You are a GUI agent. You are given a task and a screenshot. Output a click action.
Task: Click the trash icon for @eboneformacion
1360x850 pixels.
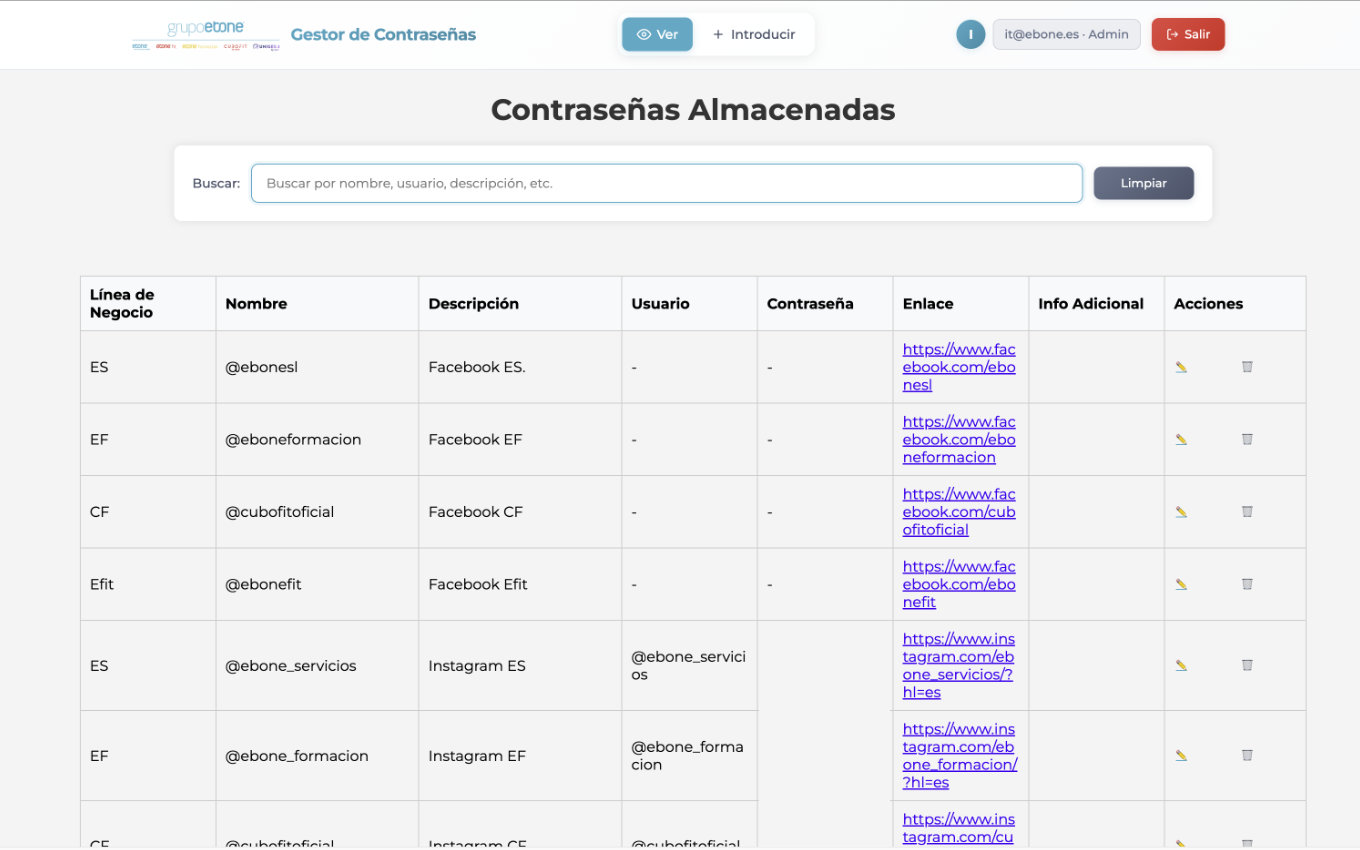click(x=1247, y=438)
